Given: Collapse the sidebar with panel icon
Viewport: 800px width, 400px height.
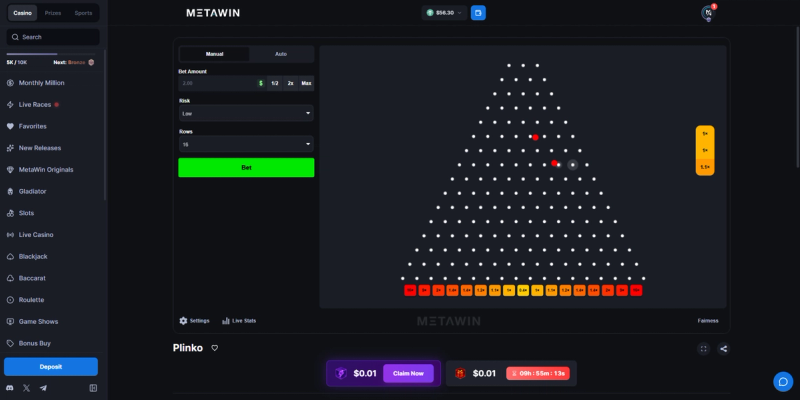Looking at the screenshot, I should 93,388.
